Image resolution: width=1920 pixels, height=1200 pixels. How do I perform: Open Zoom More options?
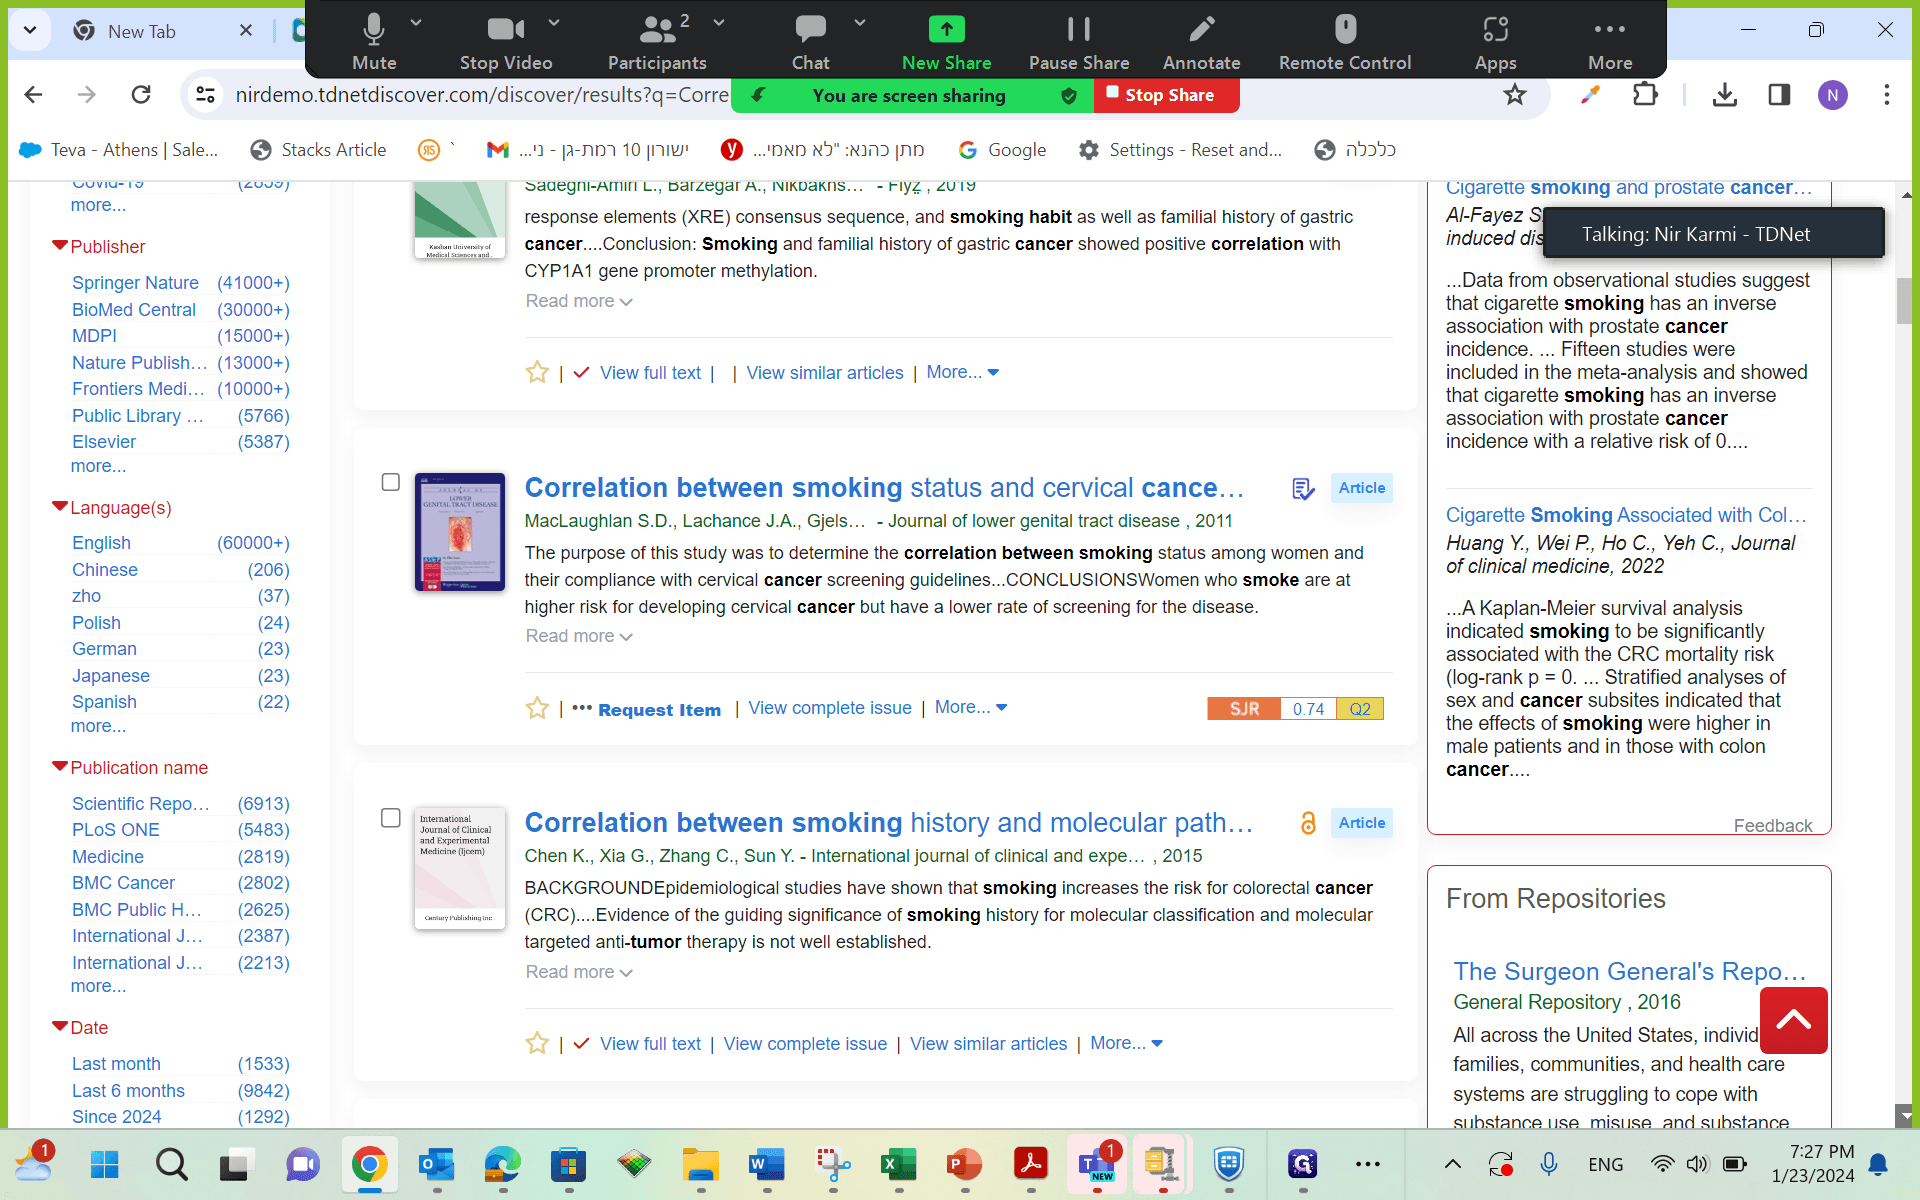tap(1610, 42)
